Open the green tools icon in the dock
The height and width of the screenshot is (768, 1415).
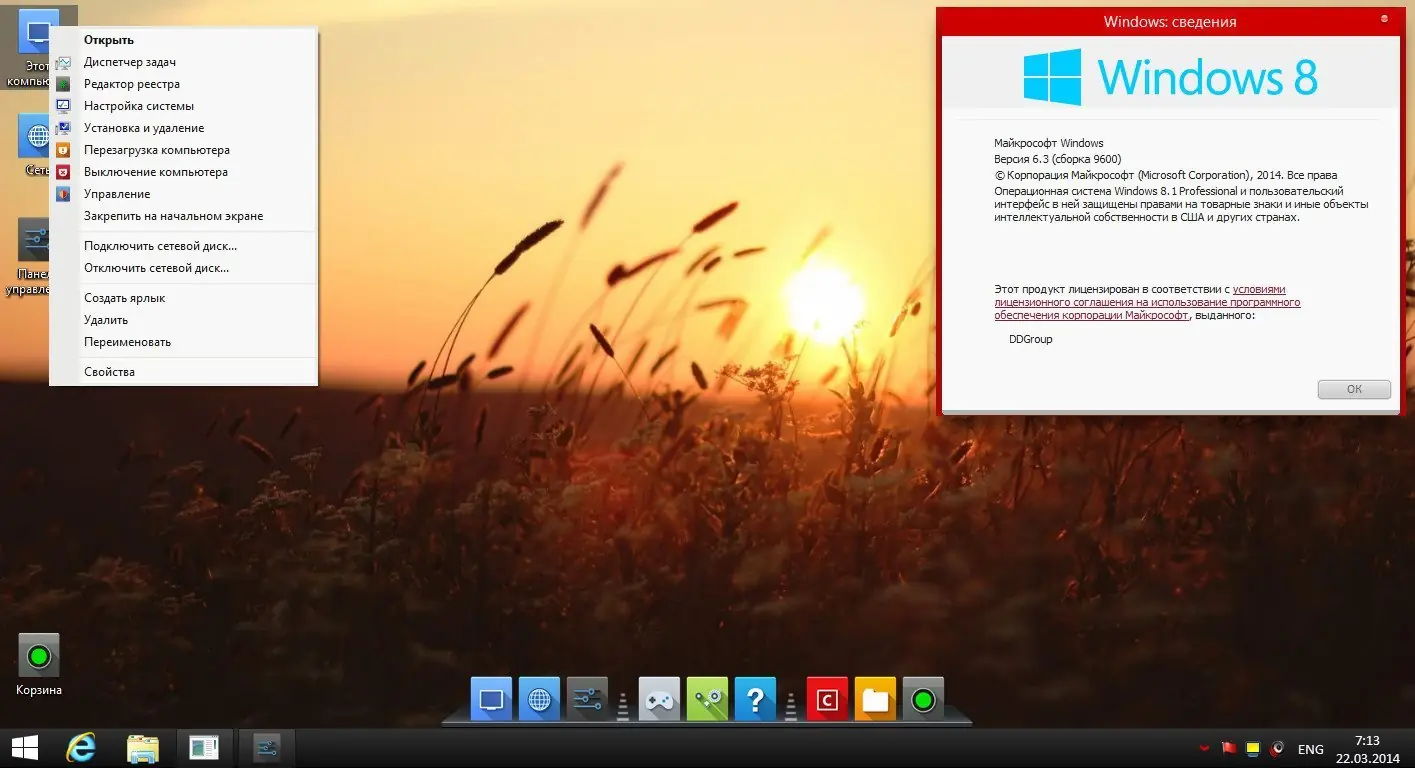click(708, 700)
